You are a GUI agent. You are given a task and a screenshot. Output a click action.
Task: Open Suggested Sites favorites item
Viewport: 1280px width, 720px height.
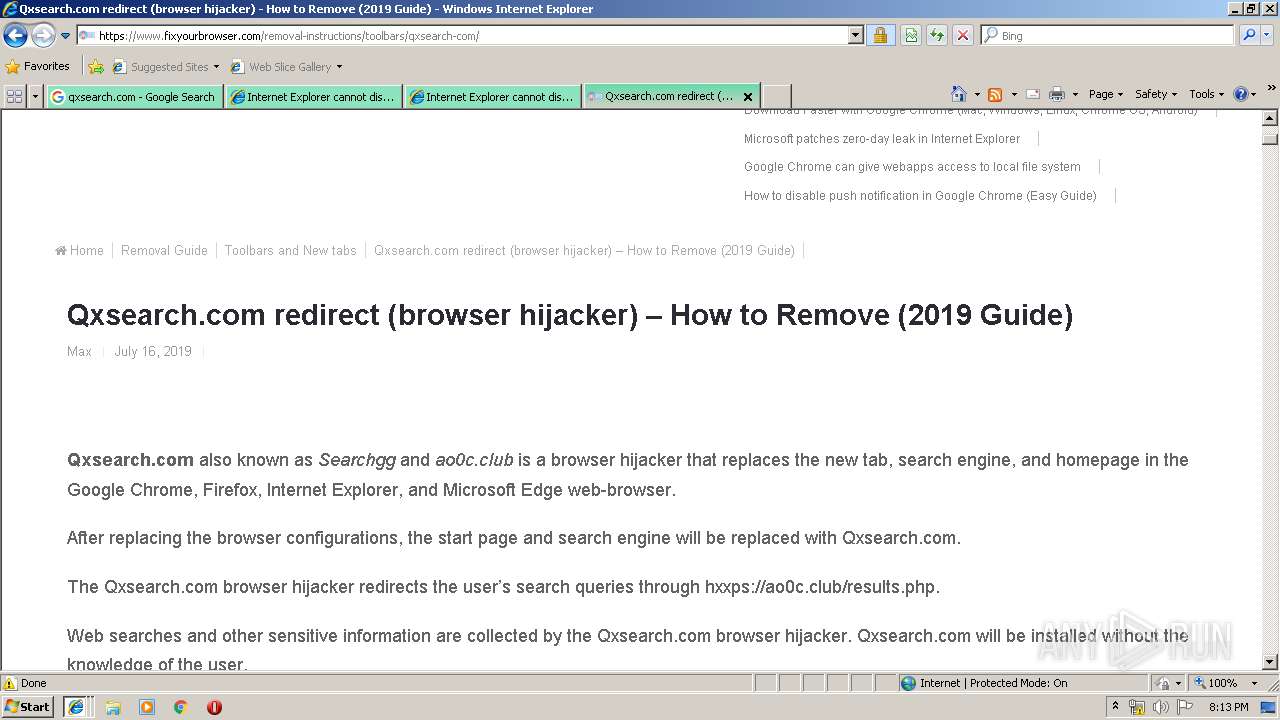165,67
